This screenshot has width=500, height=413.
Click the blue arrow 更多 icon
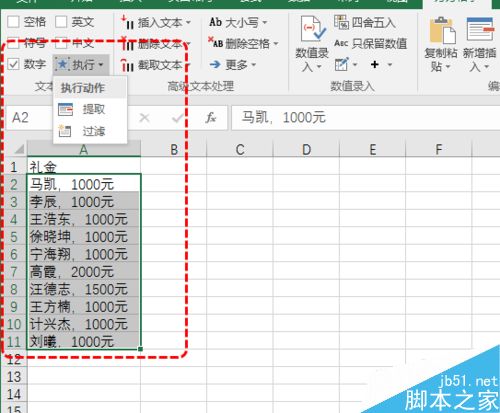pyautogui.click(x=215, y=65)
